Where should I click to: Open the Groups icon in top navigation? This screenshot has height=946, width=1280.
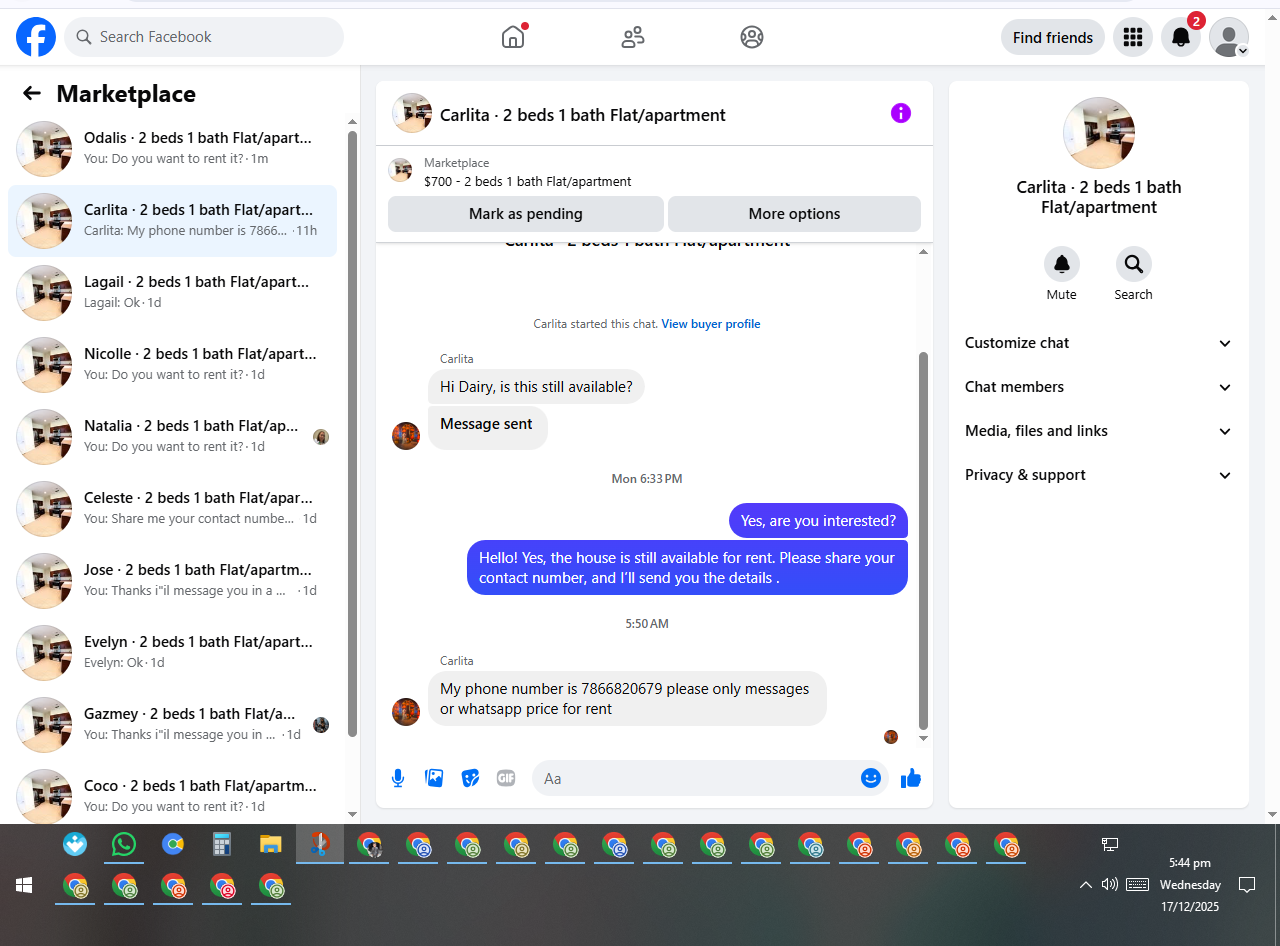[752, 37]
